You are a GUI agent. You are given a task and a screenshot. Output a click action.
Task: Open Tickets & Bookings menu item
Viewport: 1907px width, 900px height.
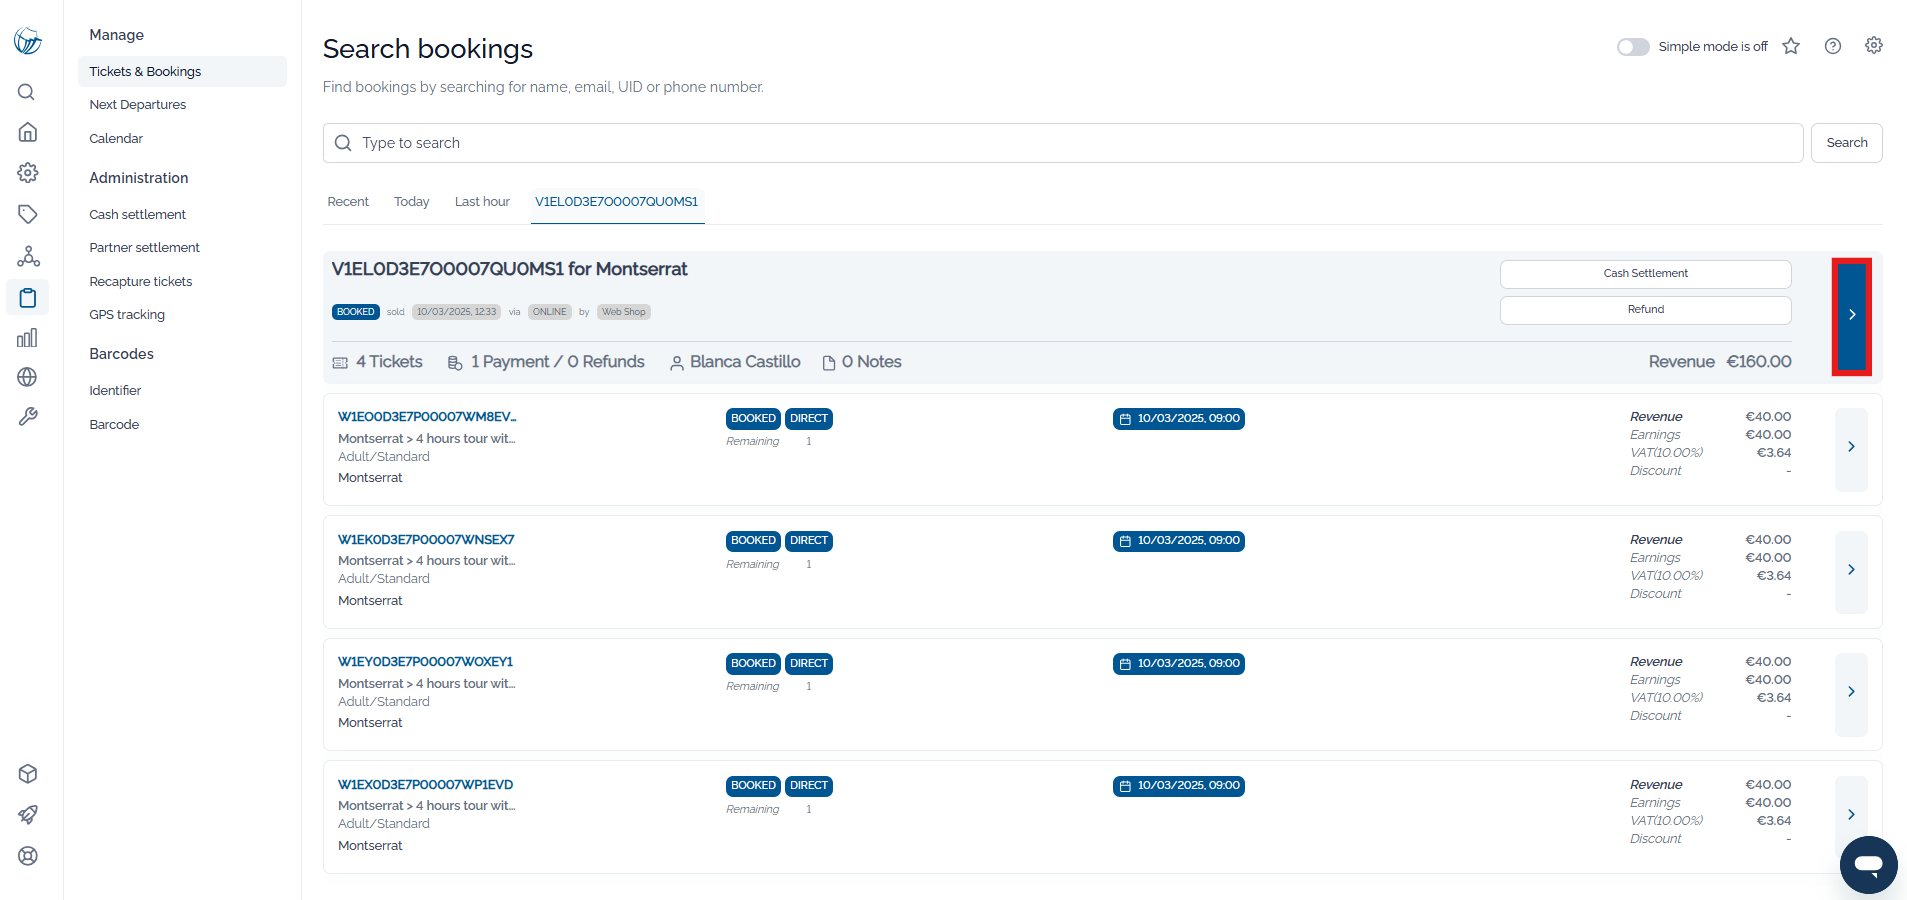coord(182,72)
